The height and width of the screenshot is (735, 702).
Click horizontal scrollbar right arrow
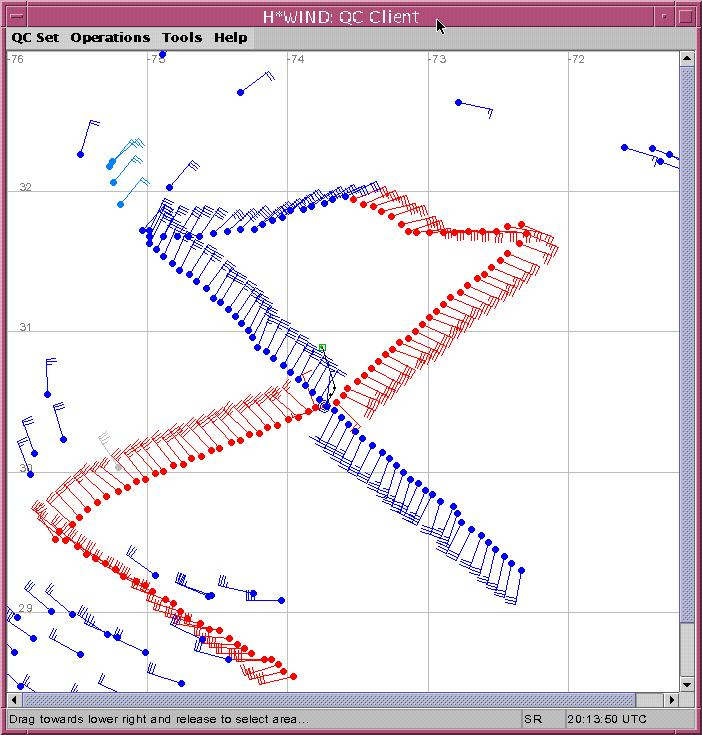click(671, 700)
